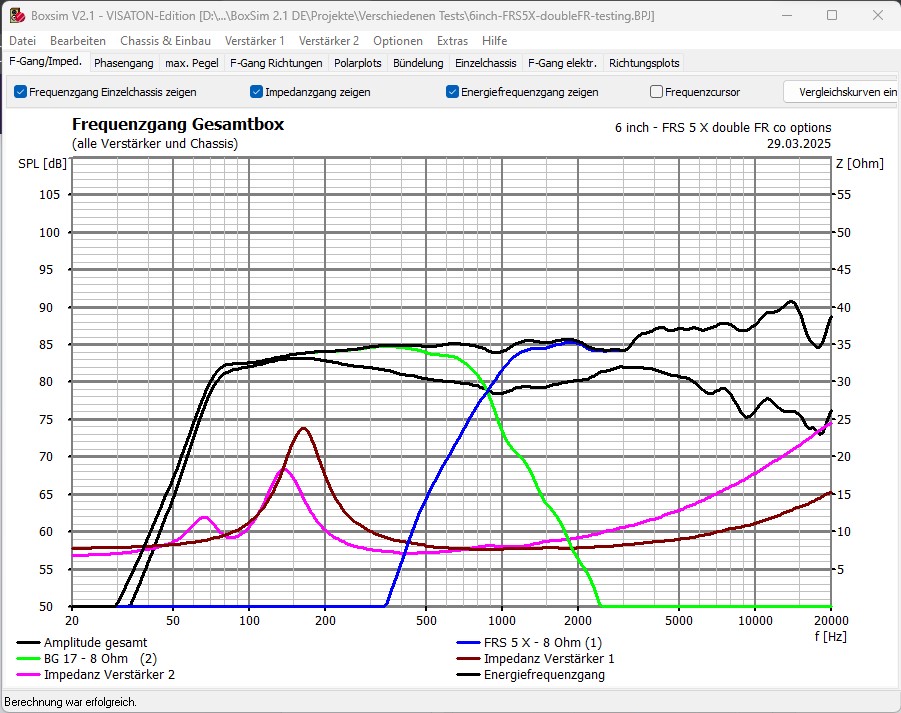901x713 pixels.
Task: Click the project title 6 inch - FRS 5 X double FR
Action: pyautogui.click(x=723, y=128)
